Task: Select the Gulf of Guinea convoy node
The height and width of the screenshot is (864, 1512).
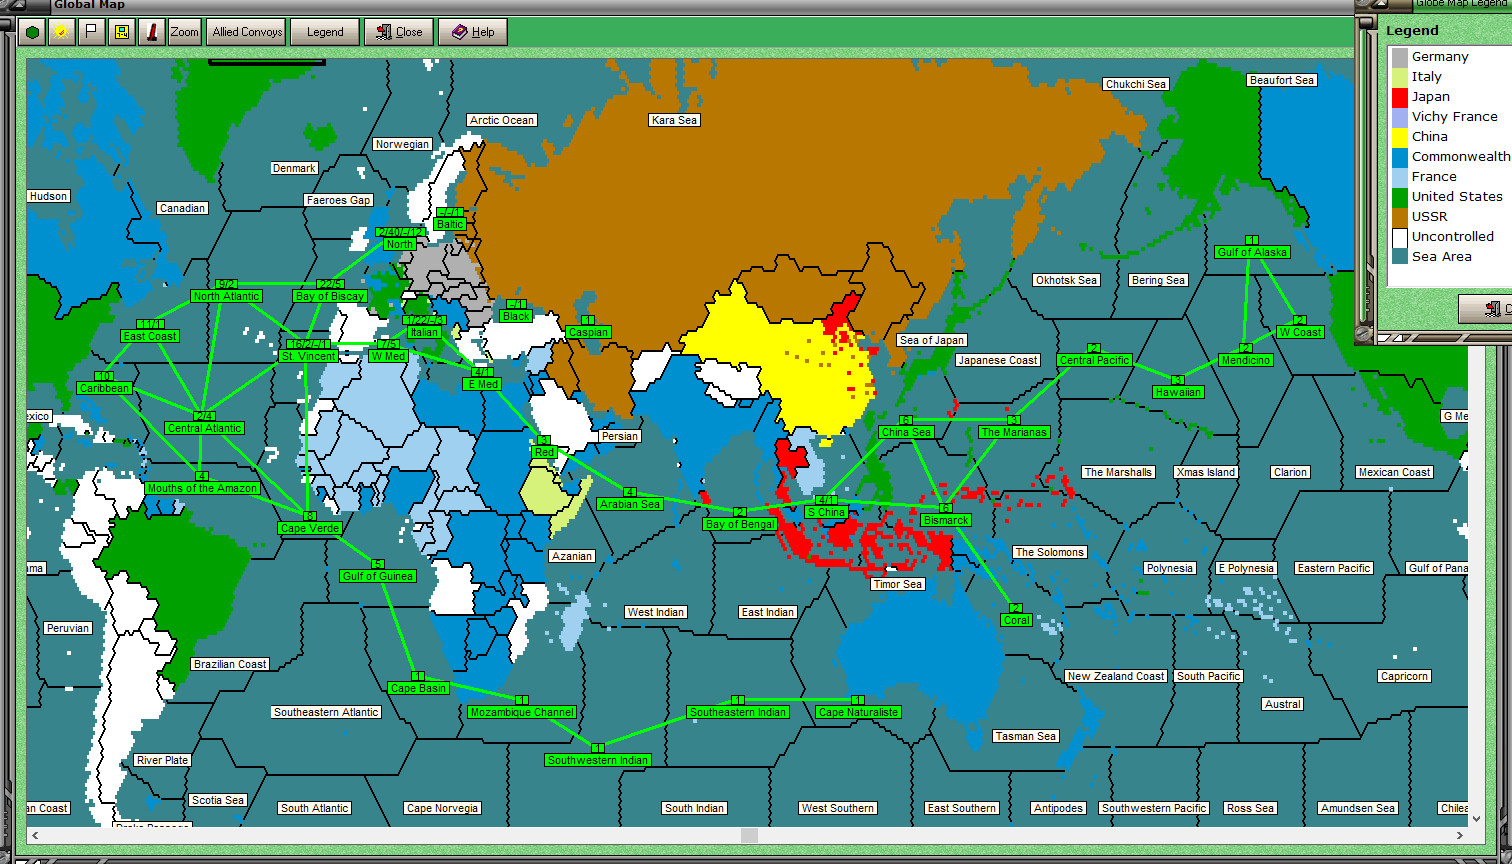Action: coord(377,576)
